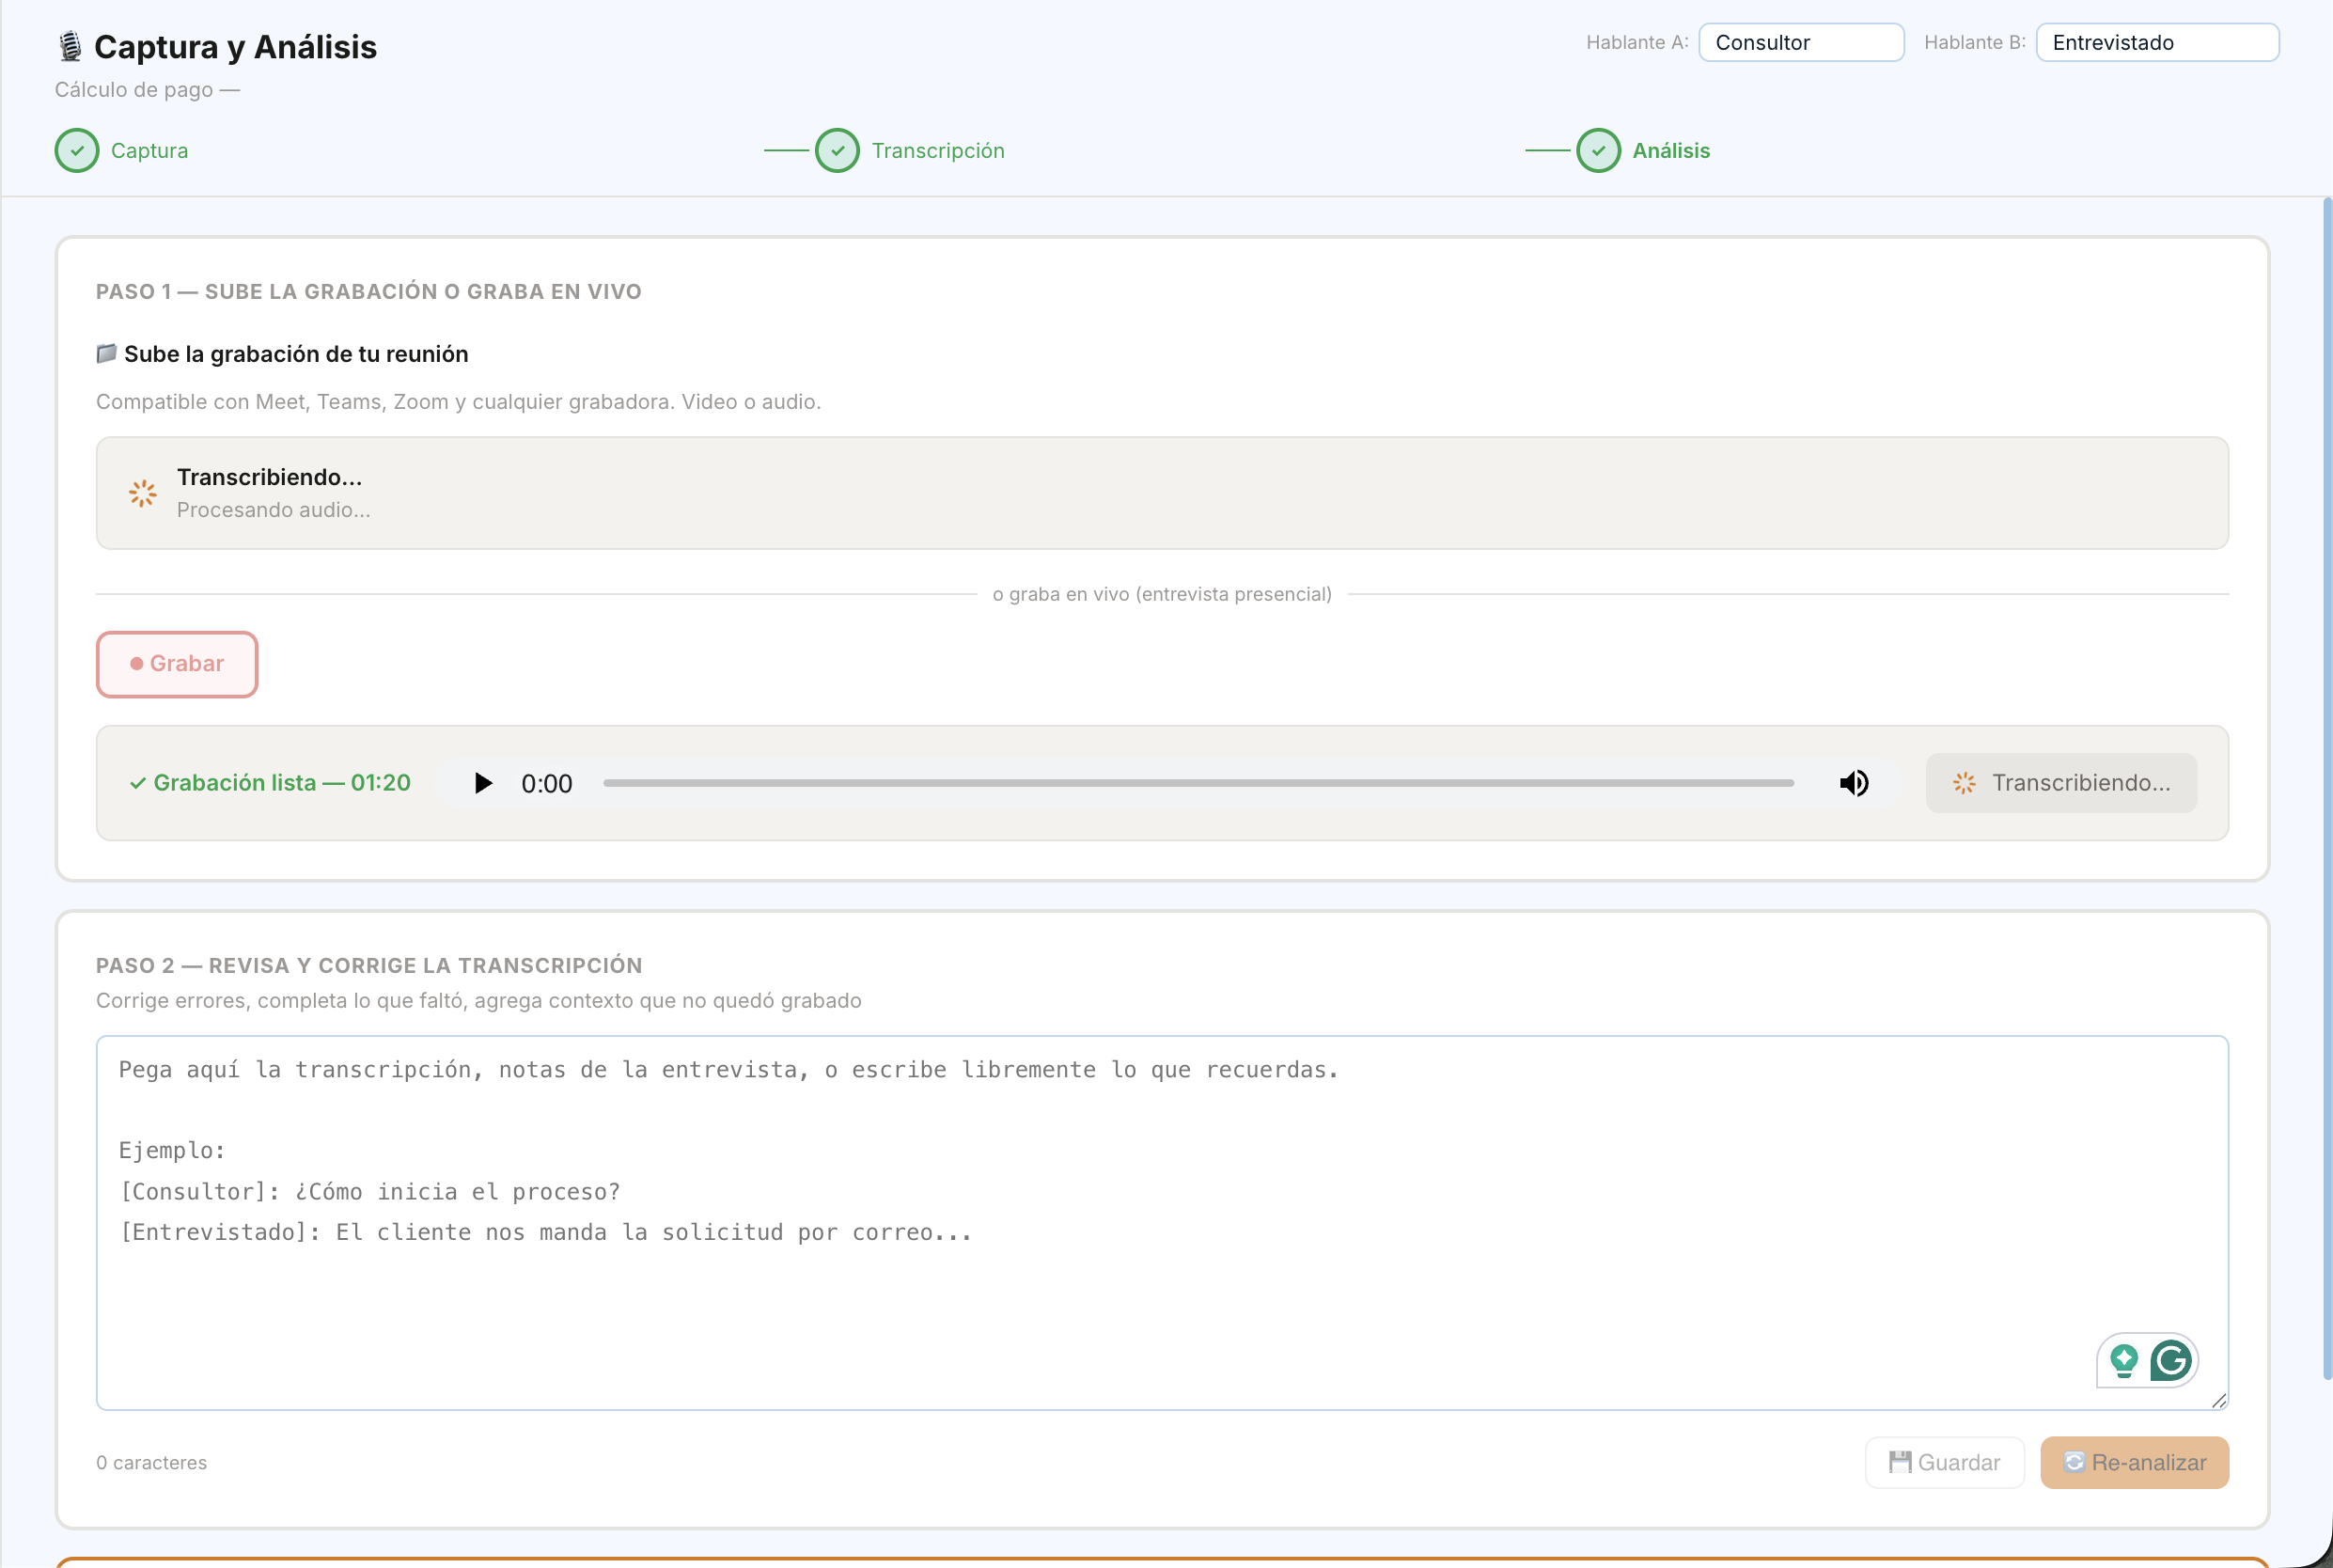Click the Grammarly G icon in textarea

pos(2171,1360)
